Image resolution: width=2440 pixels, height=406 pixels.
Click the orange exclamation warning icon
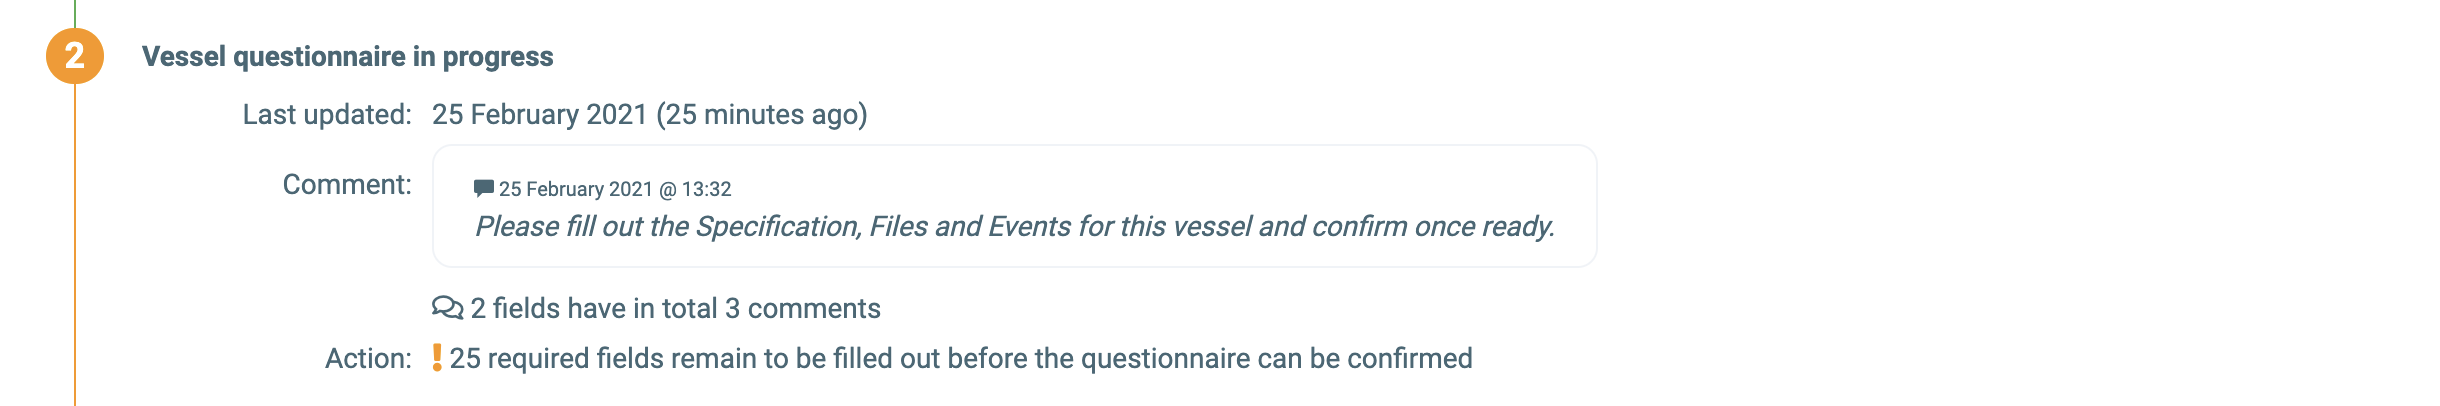coord(437,358)
